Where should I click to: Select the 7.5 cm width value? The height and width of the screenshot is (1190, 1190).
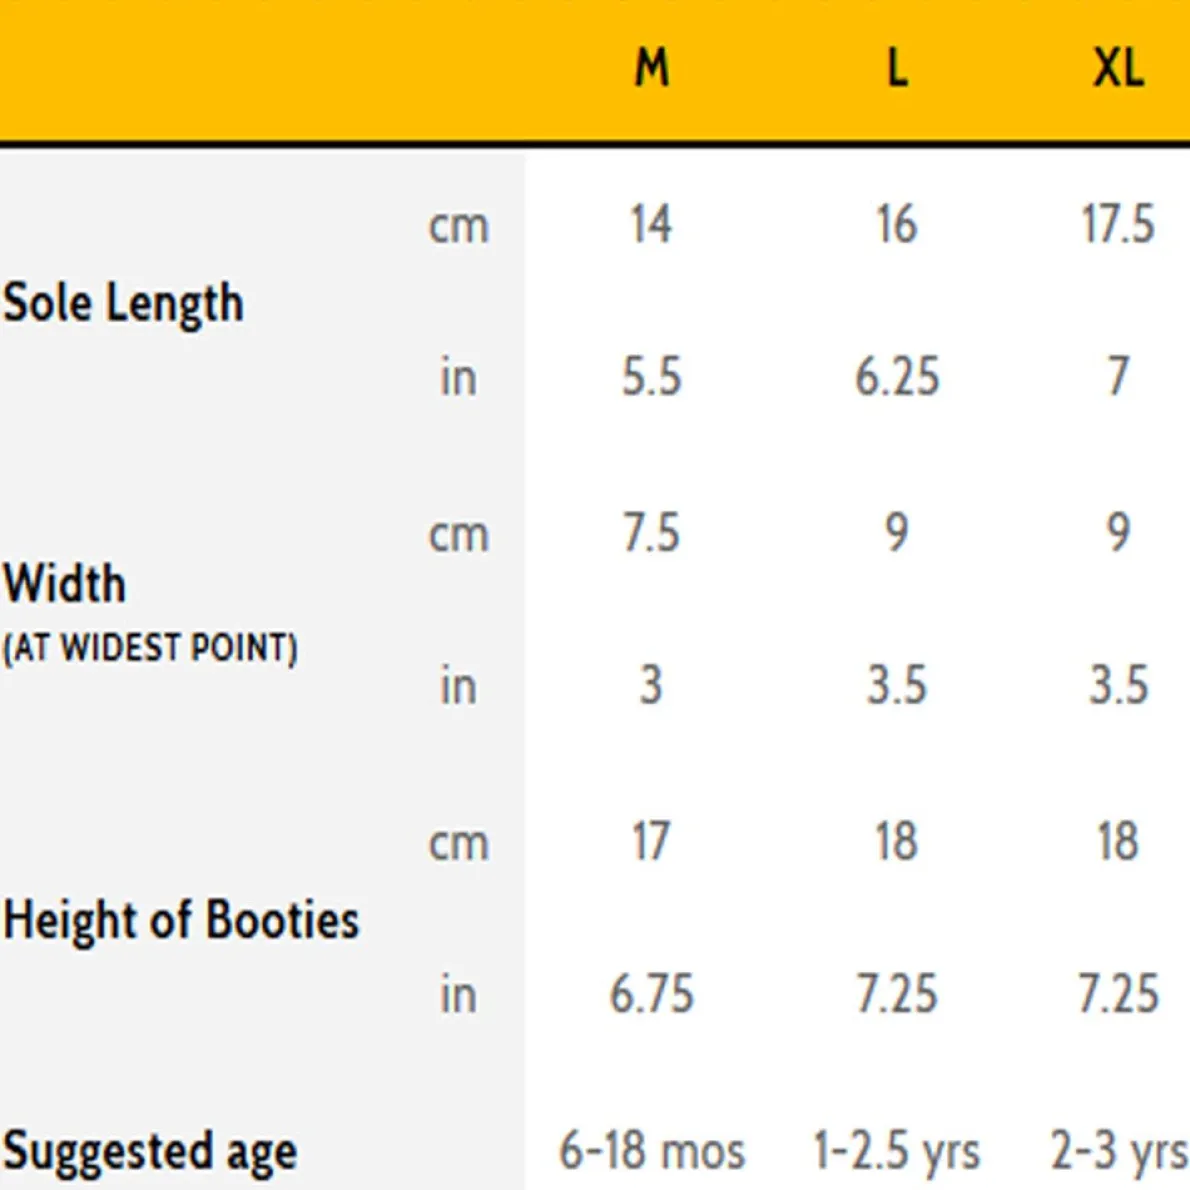pyautogui.click(x=651, y=532)
